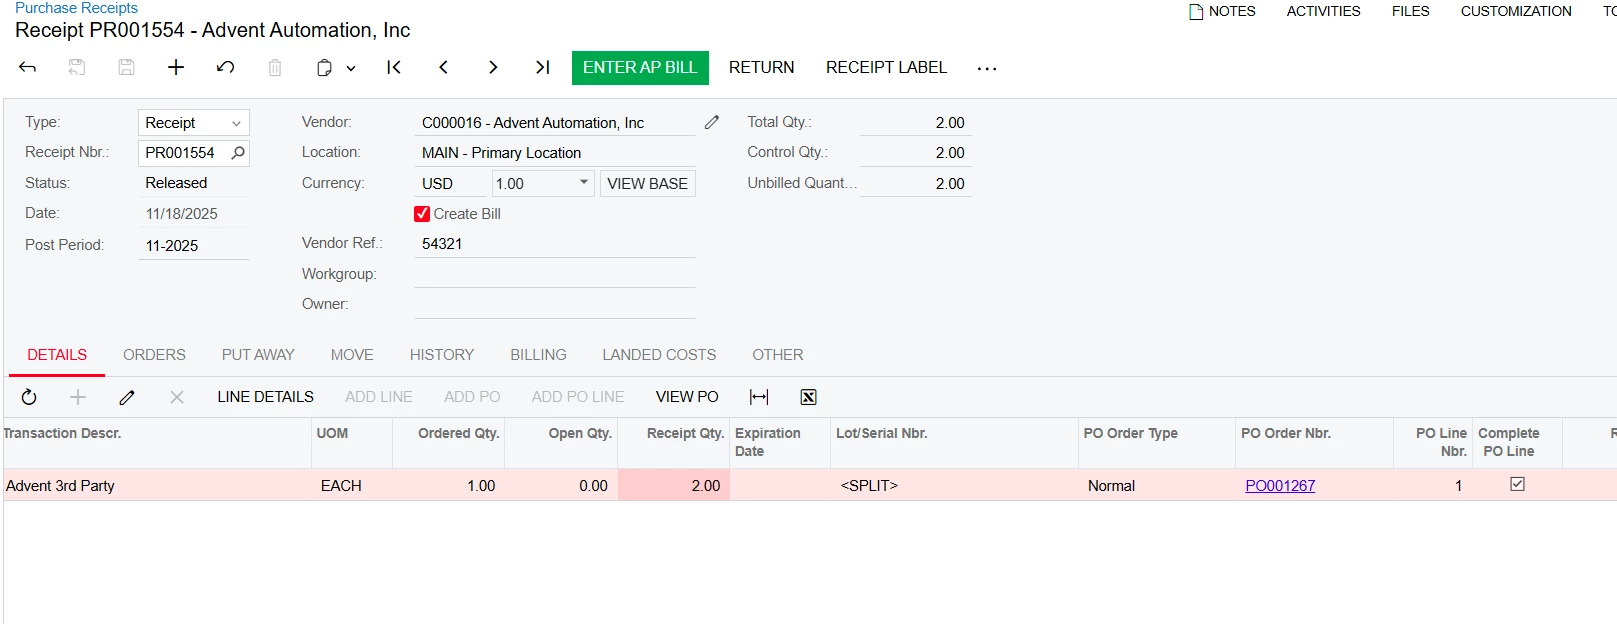
Task: Expand the clipboard dropdown arrow
Action: (351, 68)
